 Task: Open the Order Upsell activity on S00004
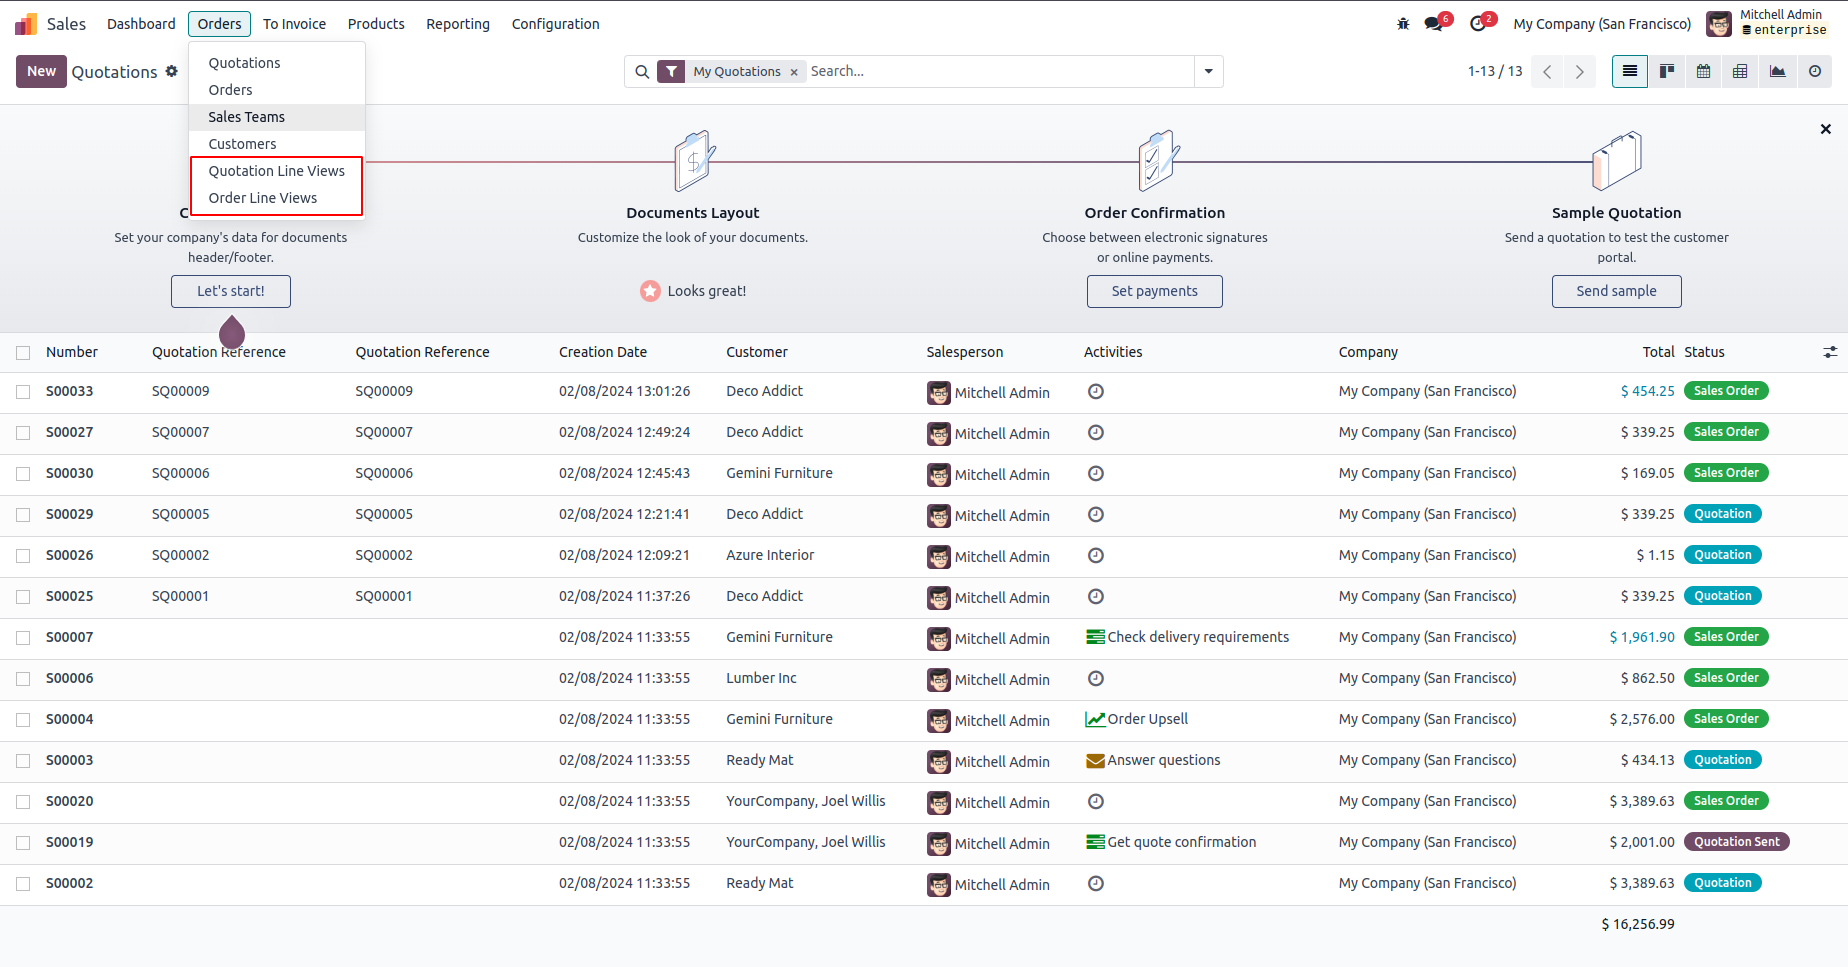coord(1137,719)
